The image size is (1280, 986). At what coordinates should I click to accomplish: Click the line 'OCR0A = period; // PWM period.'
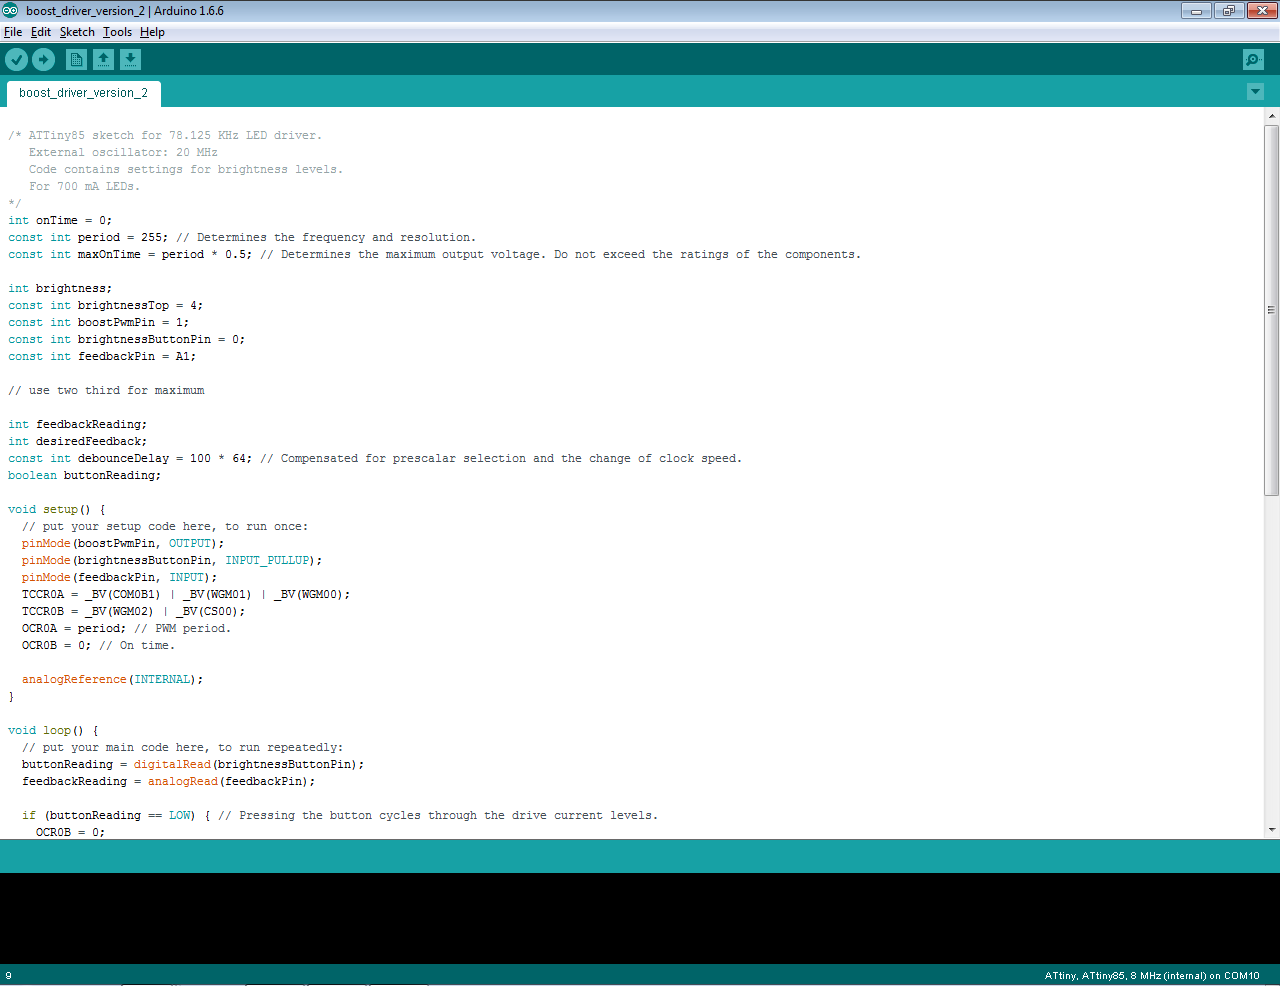127,629
